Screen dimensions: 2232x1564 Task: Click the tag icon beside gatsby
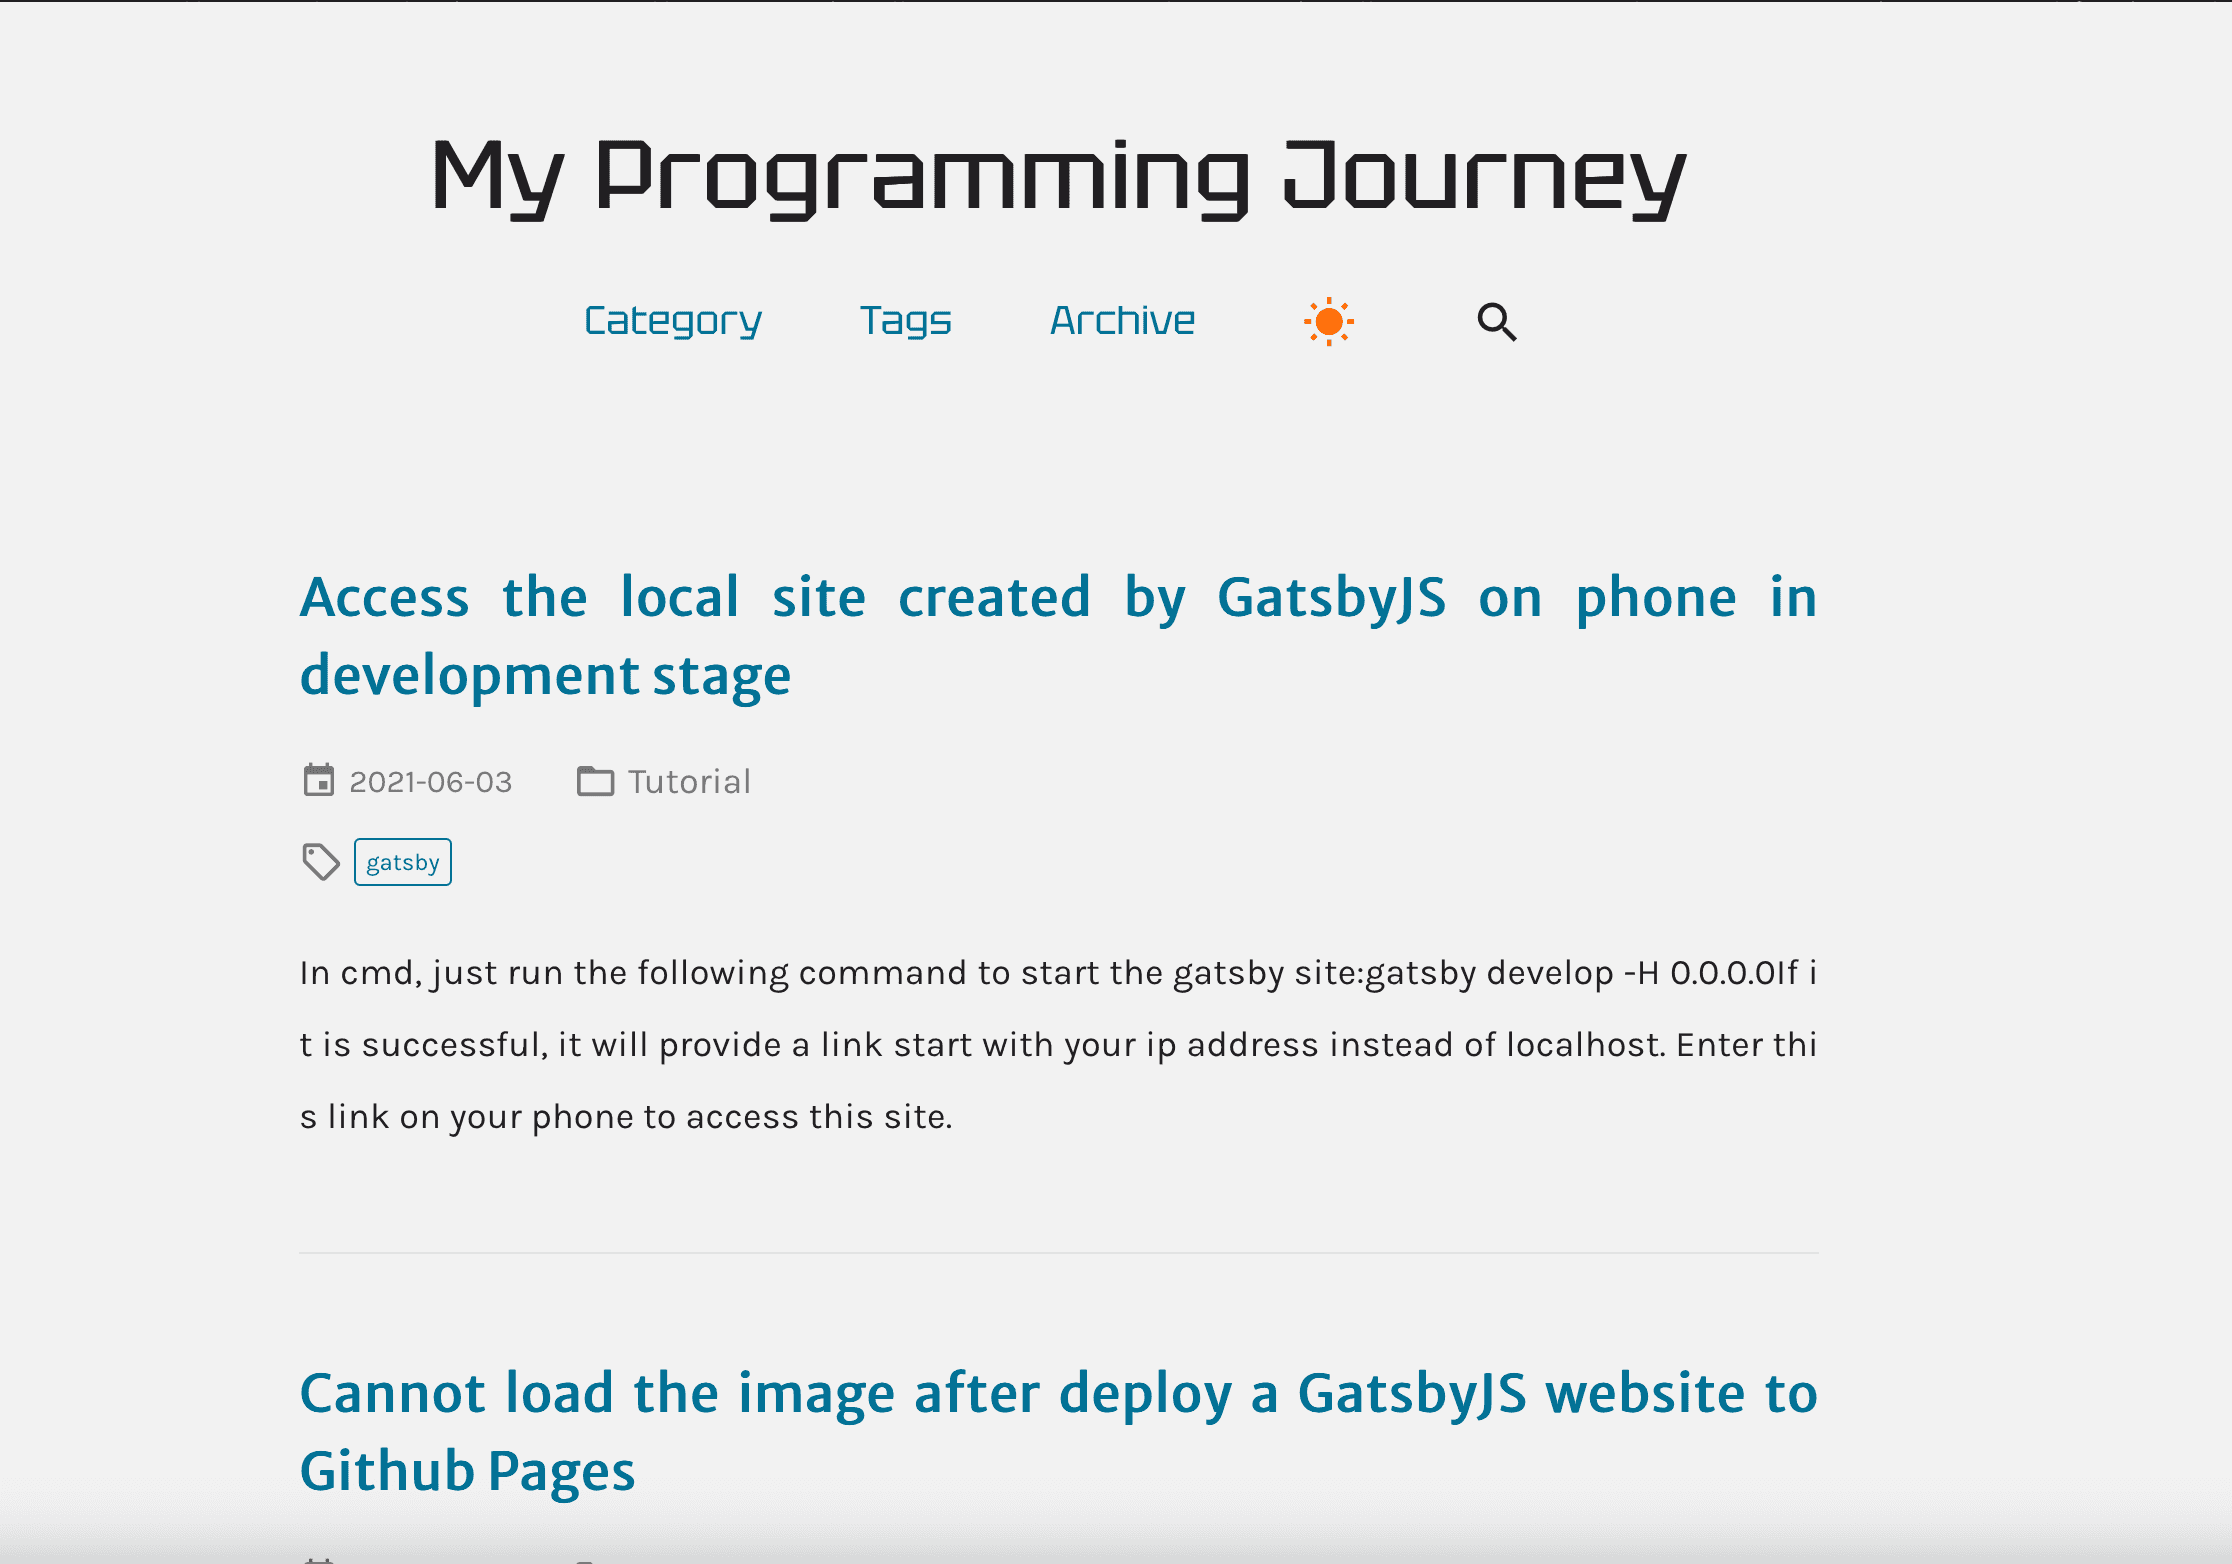pyautogui.click(x=321, y=862)
